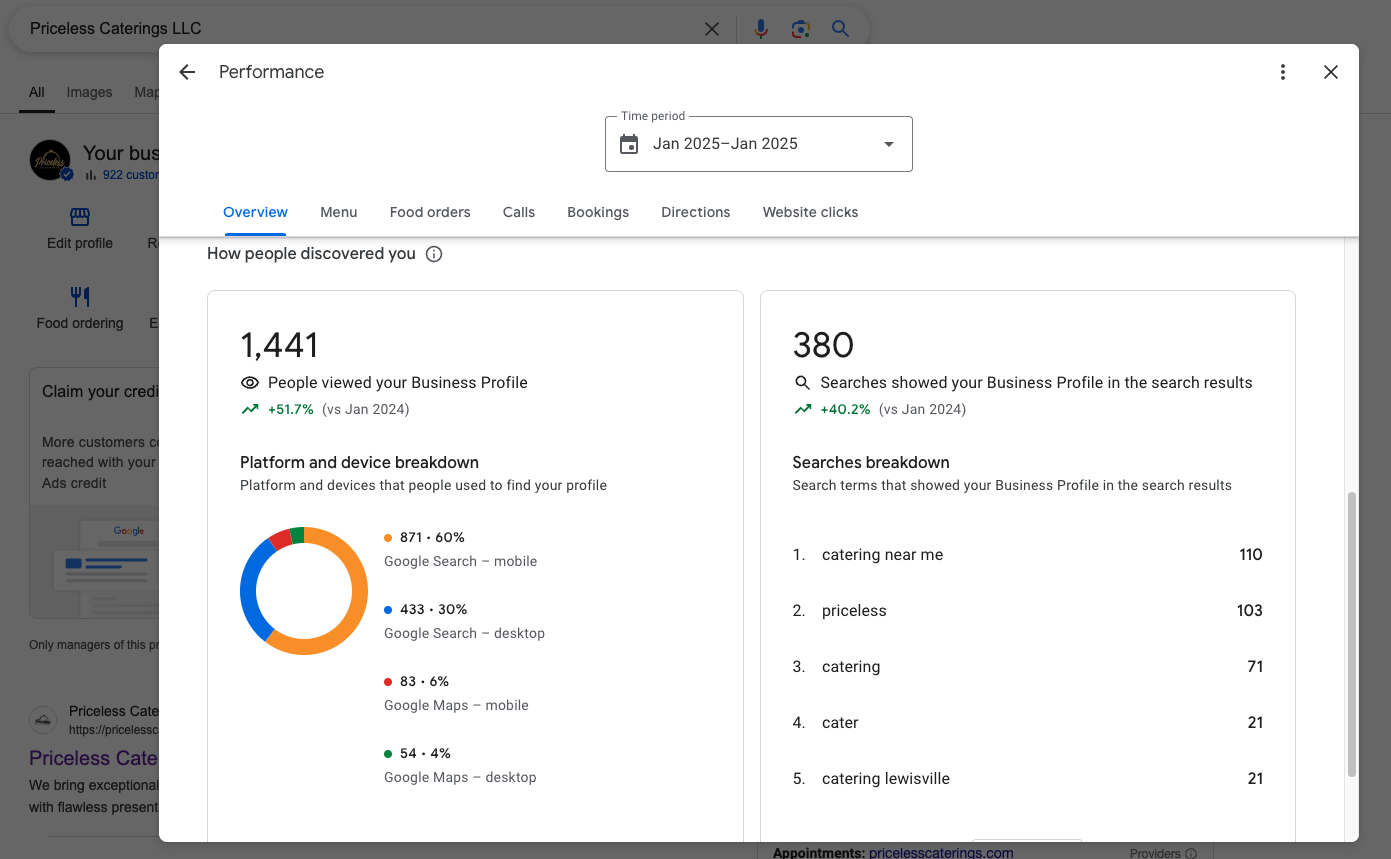Open the Food orders tab
Screen dimensions: 1391x859
coord(430,212)
